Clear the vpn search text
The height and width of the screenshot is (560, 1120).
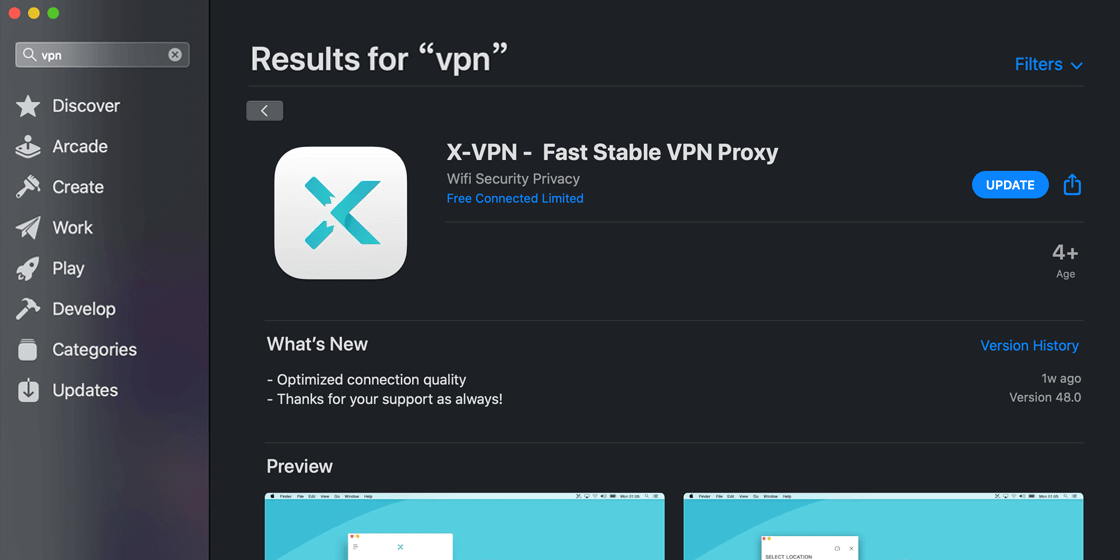coord(175,55)
